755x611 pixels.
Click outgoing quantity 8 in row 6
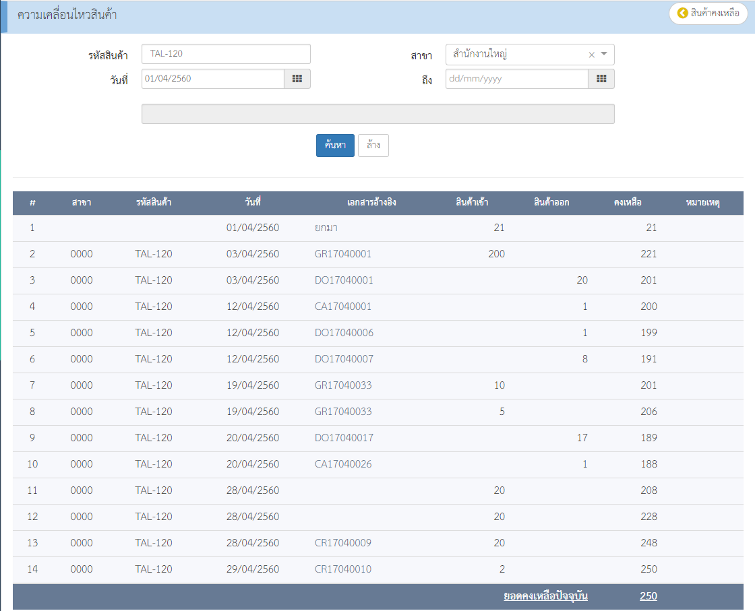pyautogui.click(x=585, y=359)
